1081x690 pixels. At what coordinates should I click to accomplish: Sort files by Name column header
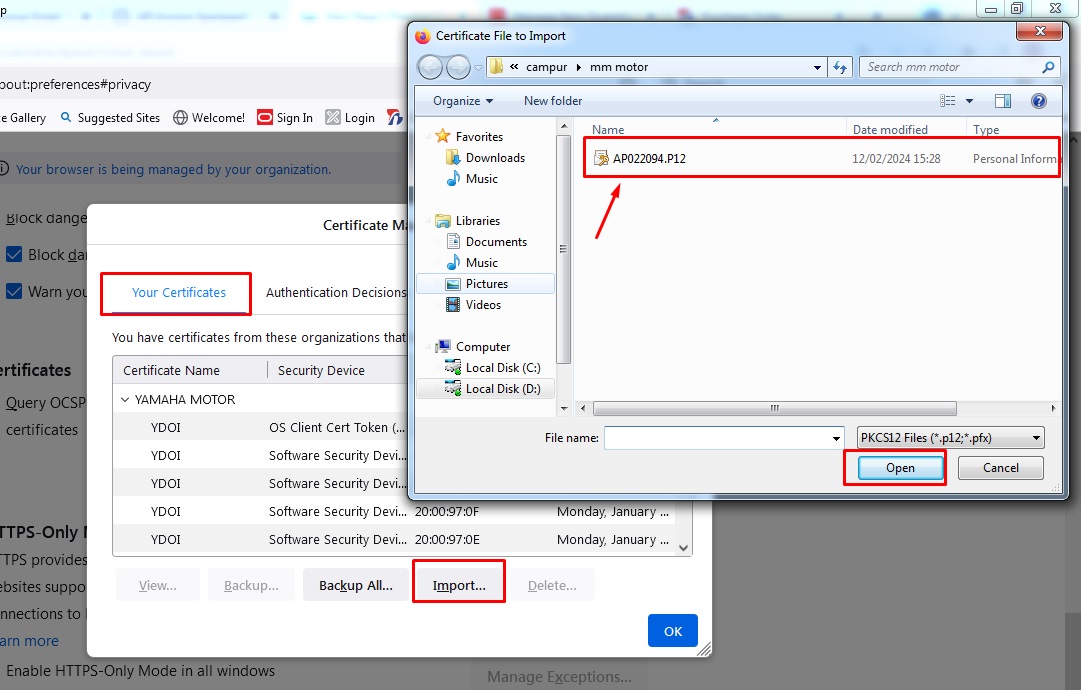click(x=607, y=130)
